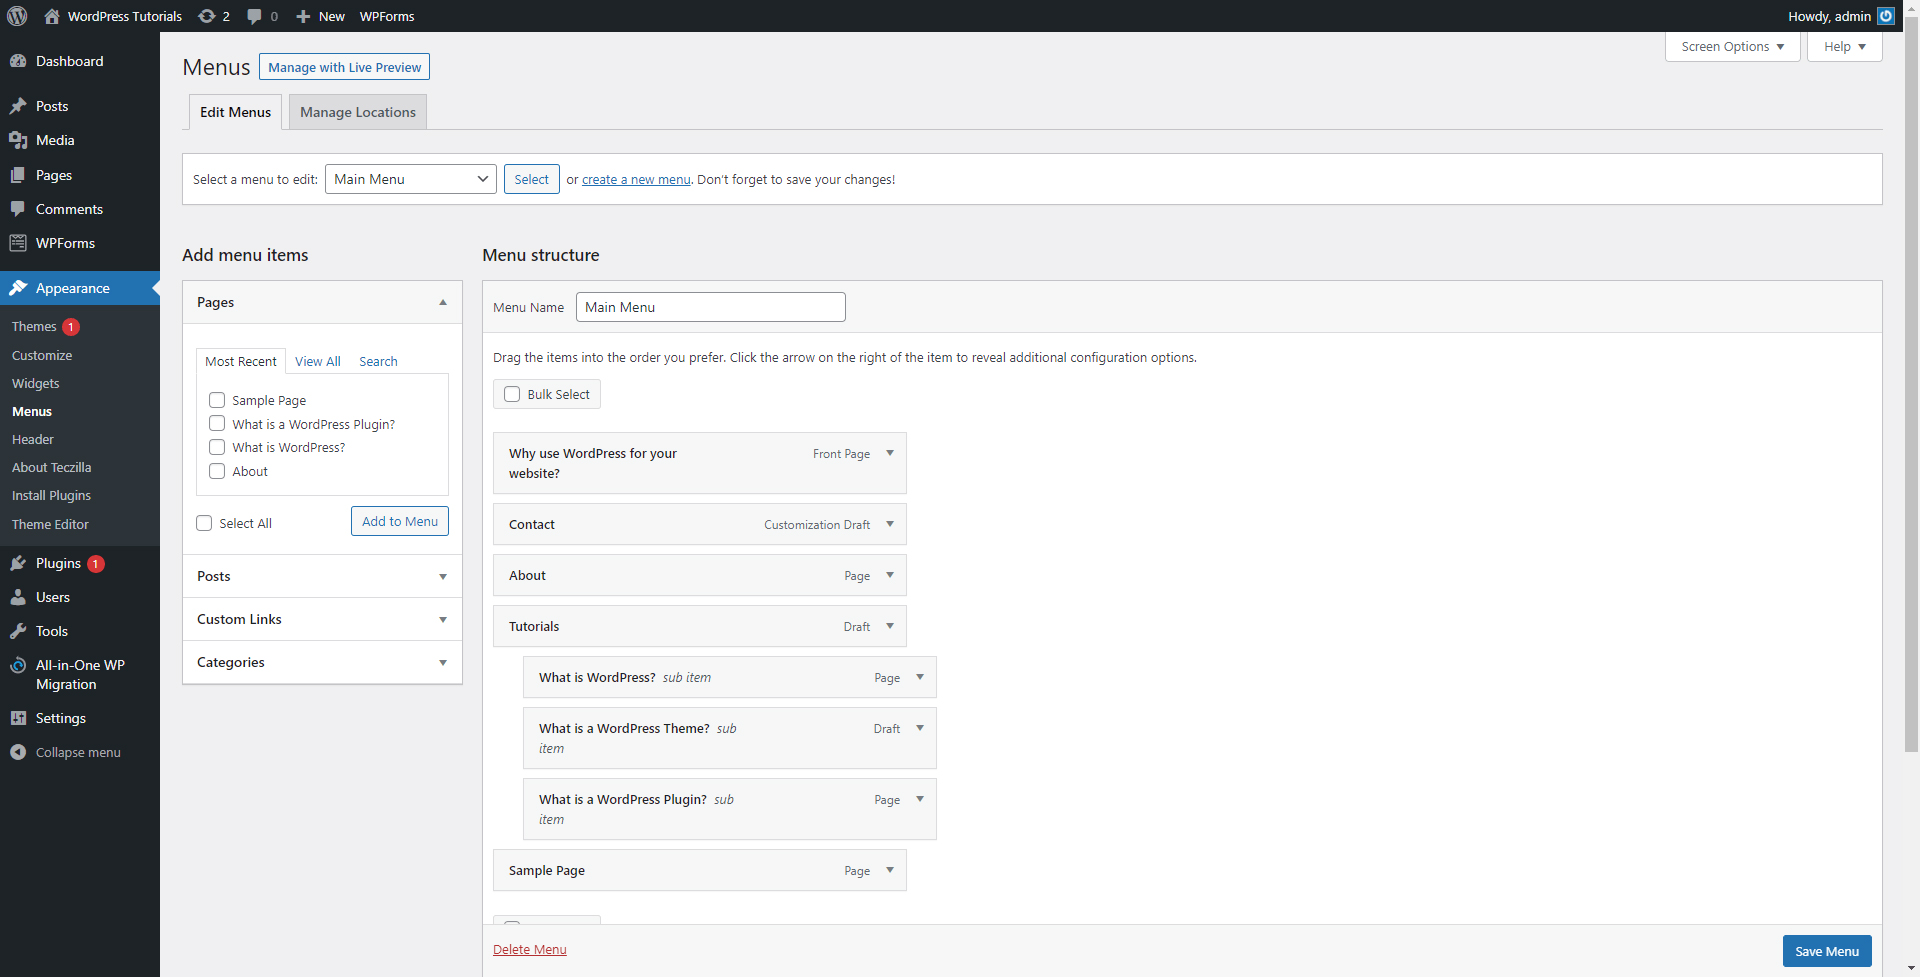
Task: Click the Collapse menu arrow icon
Action: [x=18, y=752]
